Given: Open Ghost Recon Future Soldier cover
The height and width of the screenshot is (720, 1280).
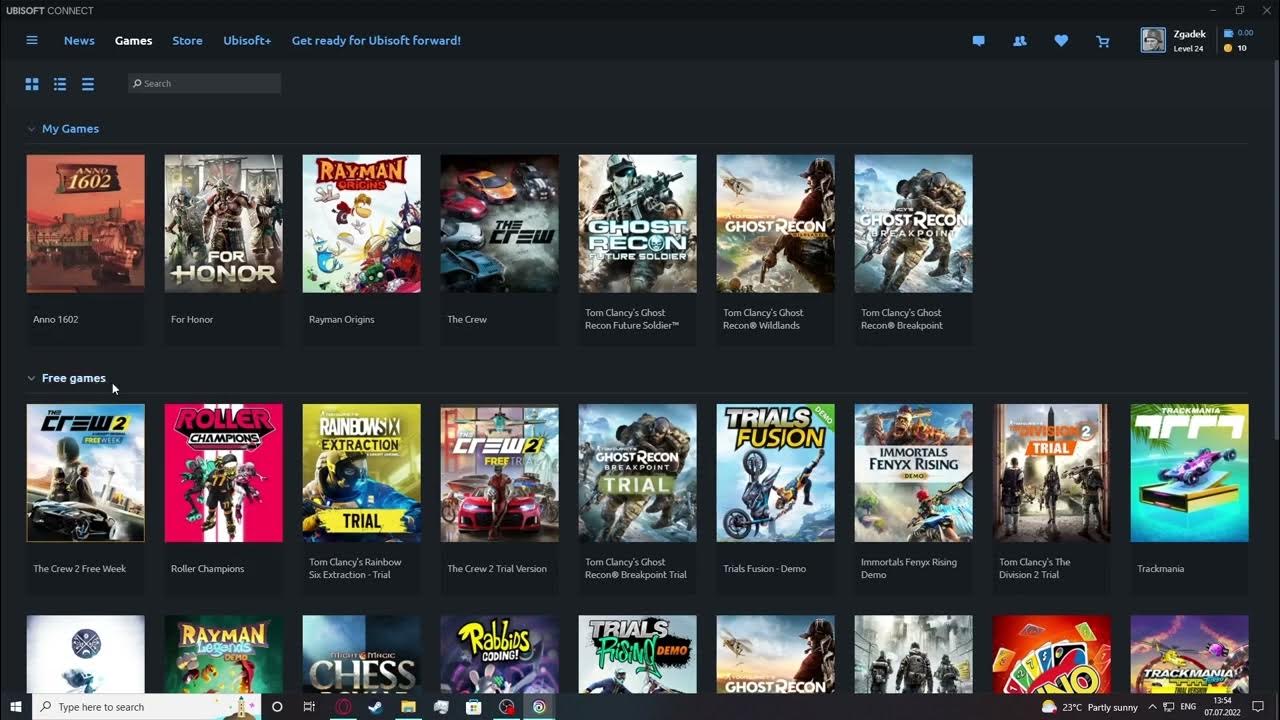Looking at the screenshot, I should 637,223.
